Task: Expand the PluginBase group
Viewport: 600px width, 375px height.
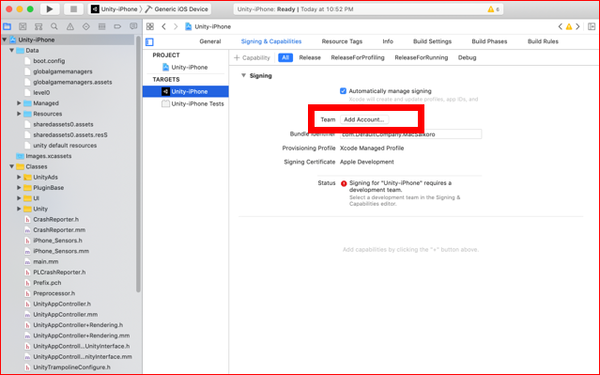Action: (x=19, y=188)
